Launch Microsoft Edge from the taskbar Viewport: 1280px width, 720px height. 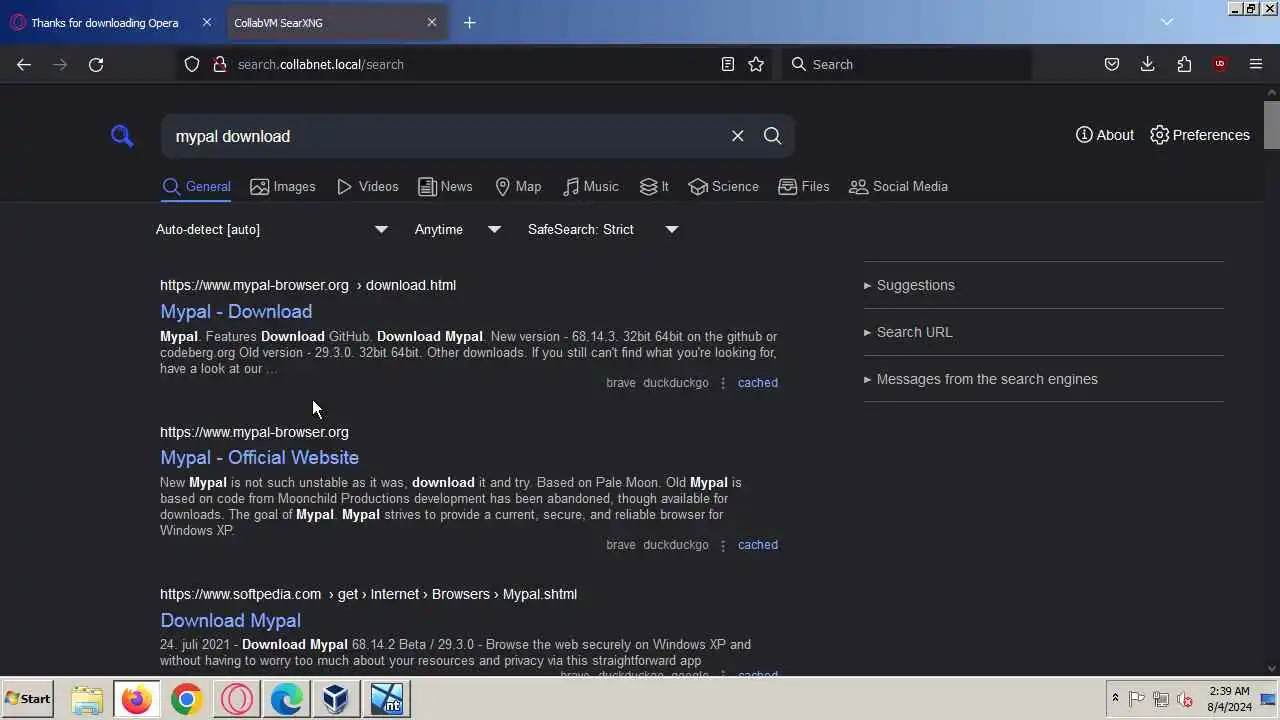tap(286, 699)
